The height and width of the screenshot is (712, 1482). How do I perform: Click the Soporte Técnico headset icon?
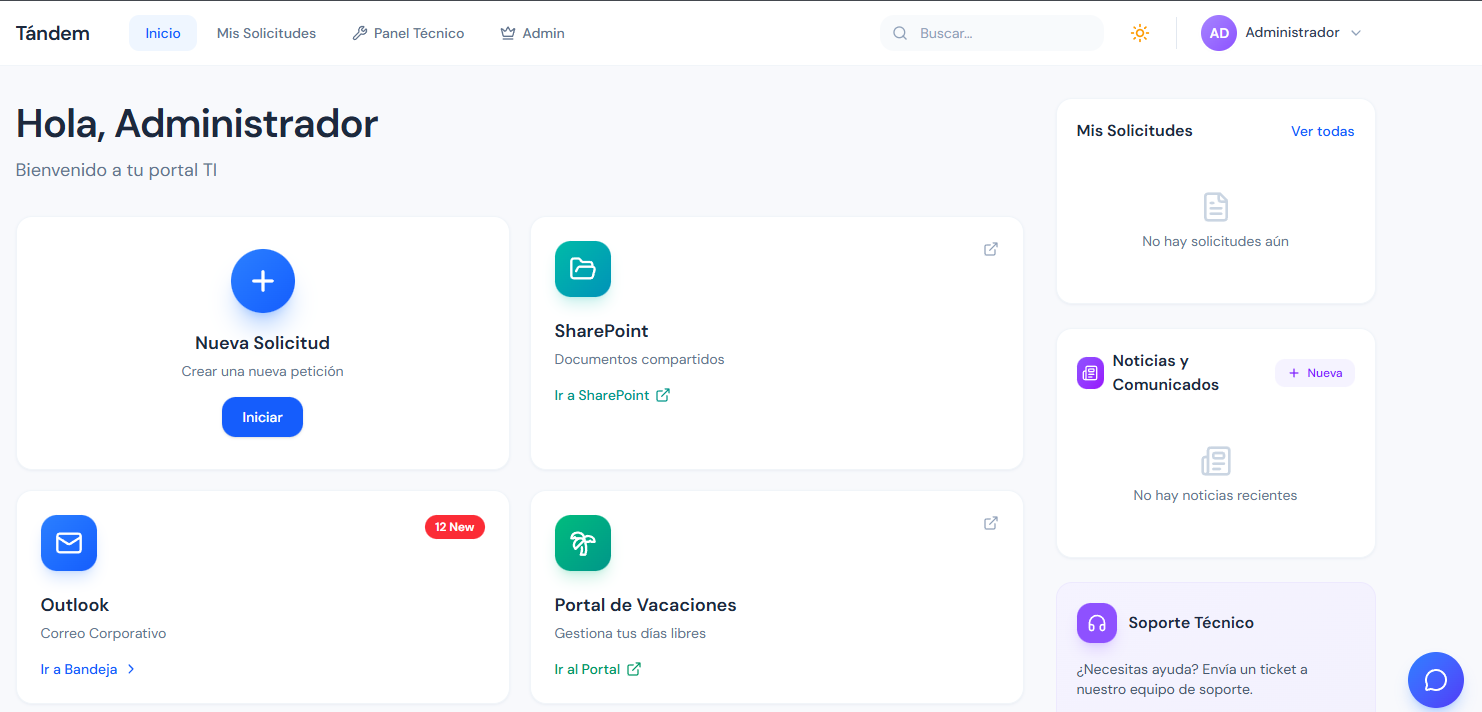point(1097,622)
